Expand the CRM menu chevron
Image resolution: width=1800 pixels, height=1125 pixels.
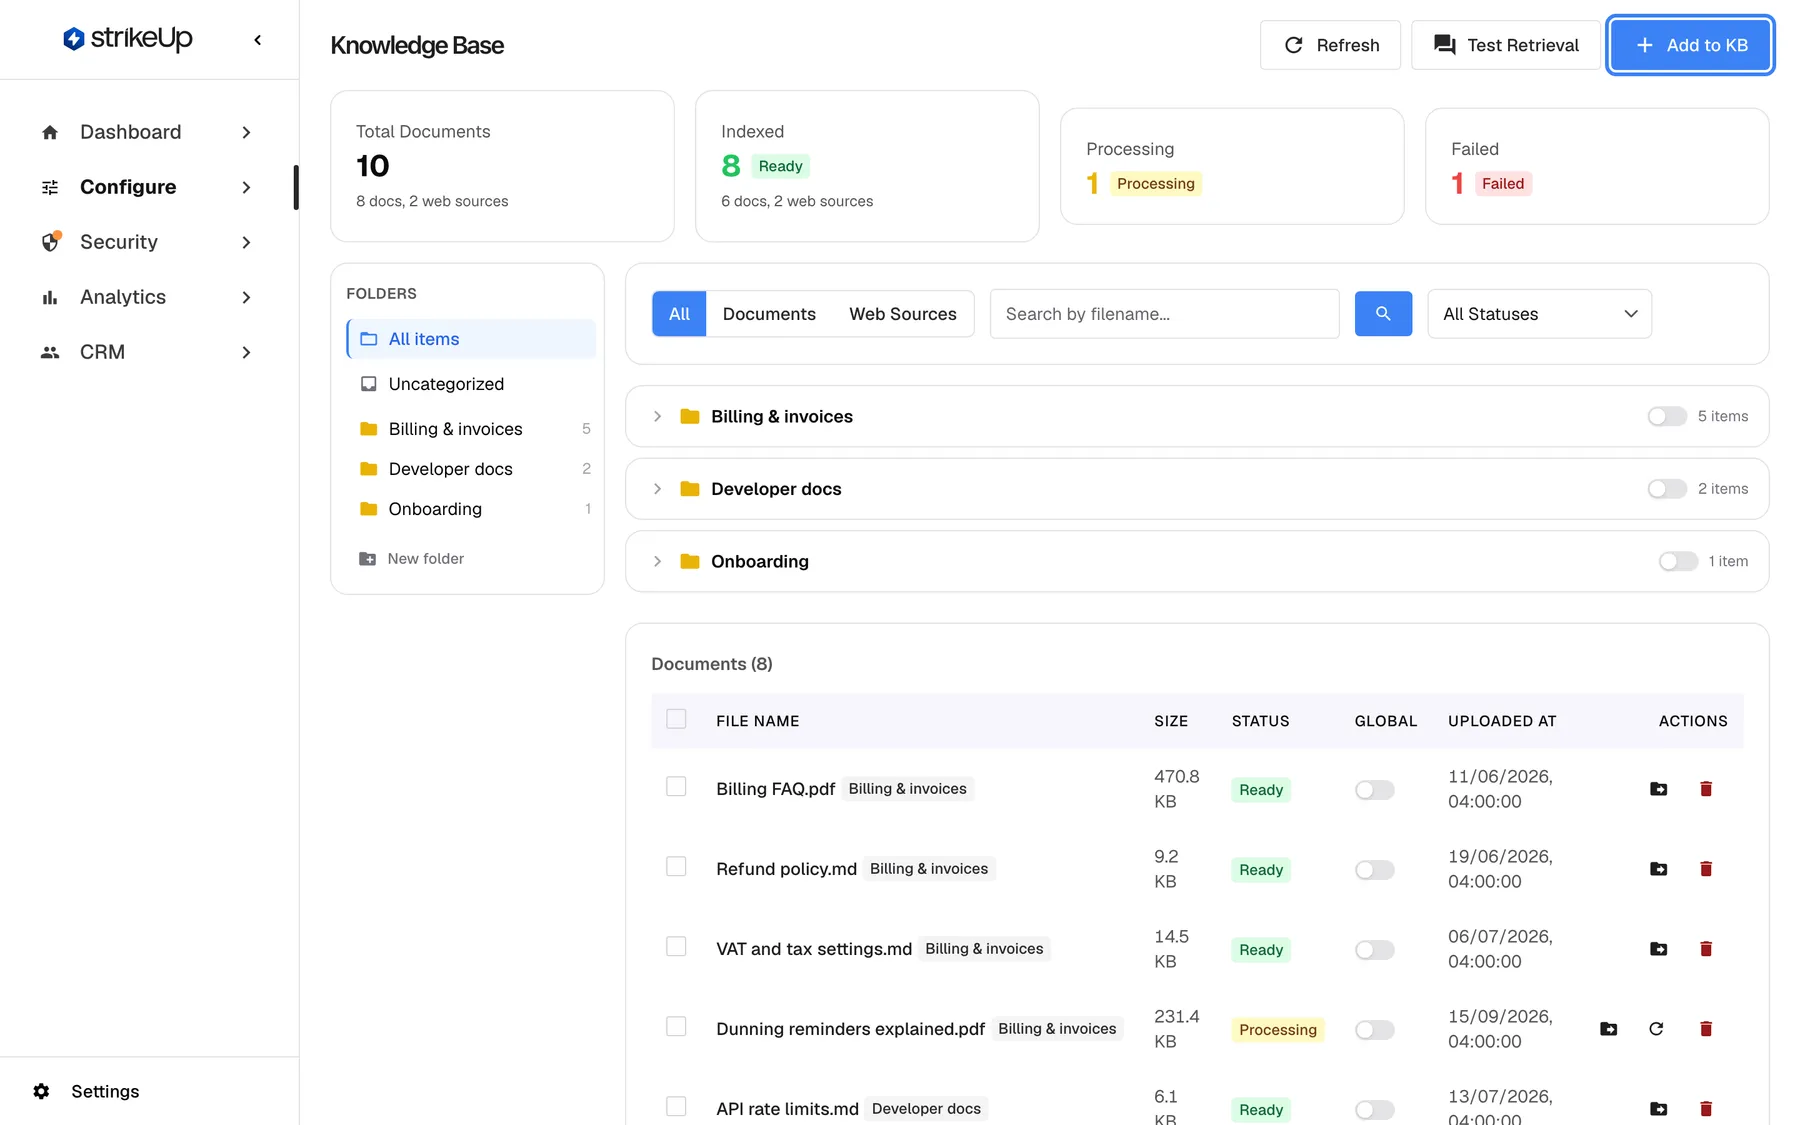(246, 352)
